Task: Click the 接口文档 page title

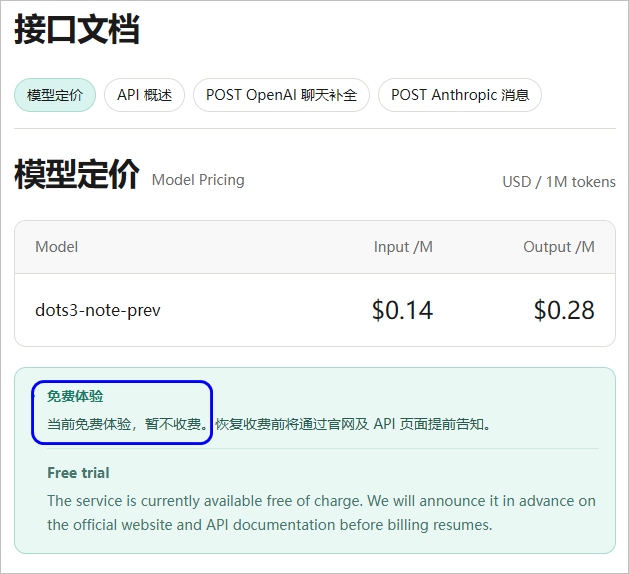Action: click(77, 29)
